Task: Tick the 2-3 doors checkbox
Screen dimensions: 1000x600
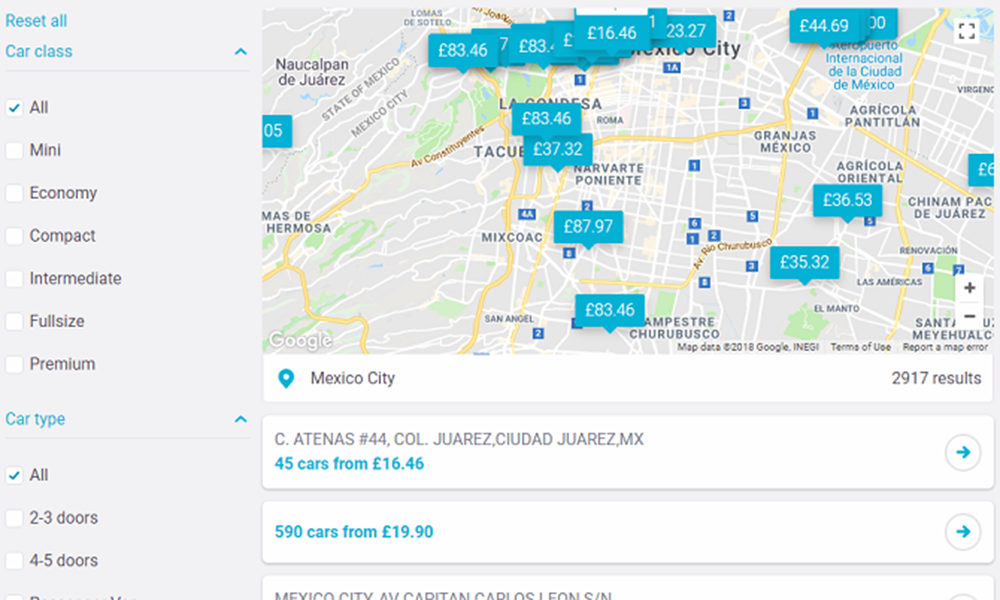Action: pyautogui.click(x=15, y=518)
